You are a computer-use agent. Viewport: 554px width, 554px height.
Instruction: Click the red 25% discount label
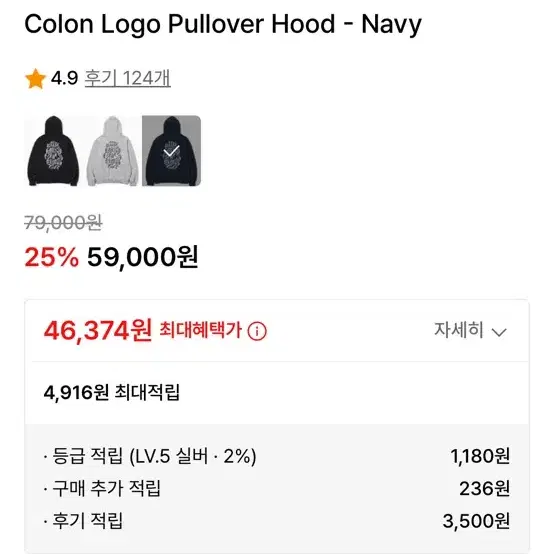pos(52,257)
